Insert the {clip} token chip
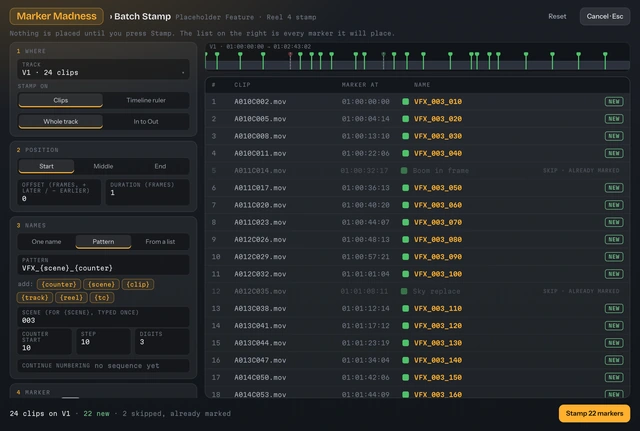 pos(138,284)
